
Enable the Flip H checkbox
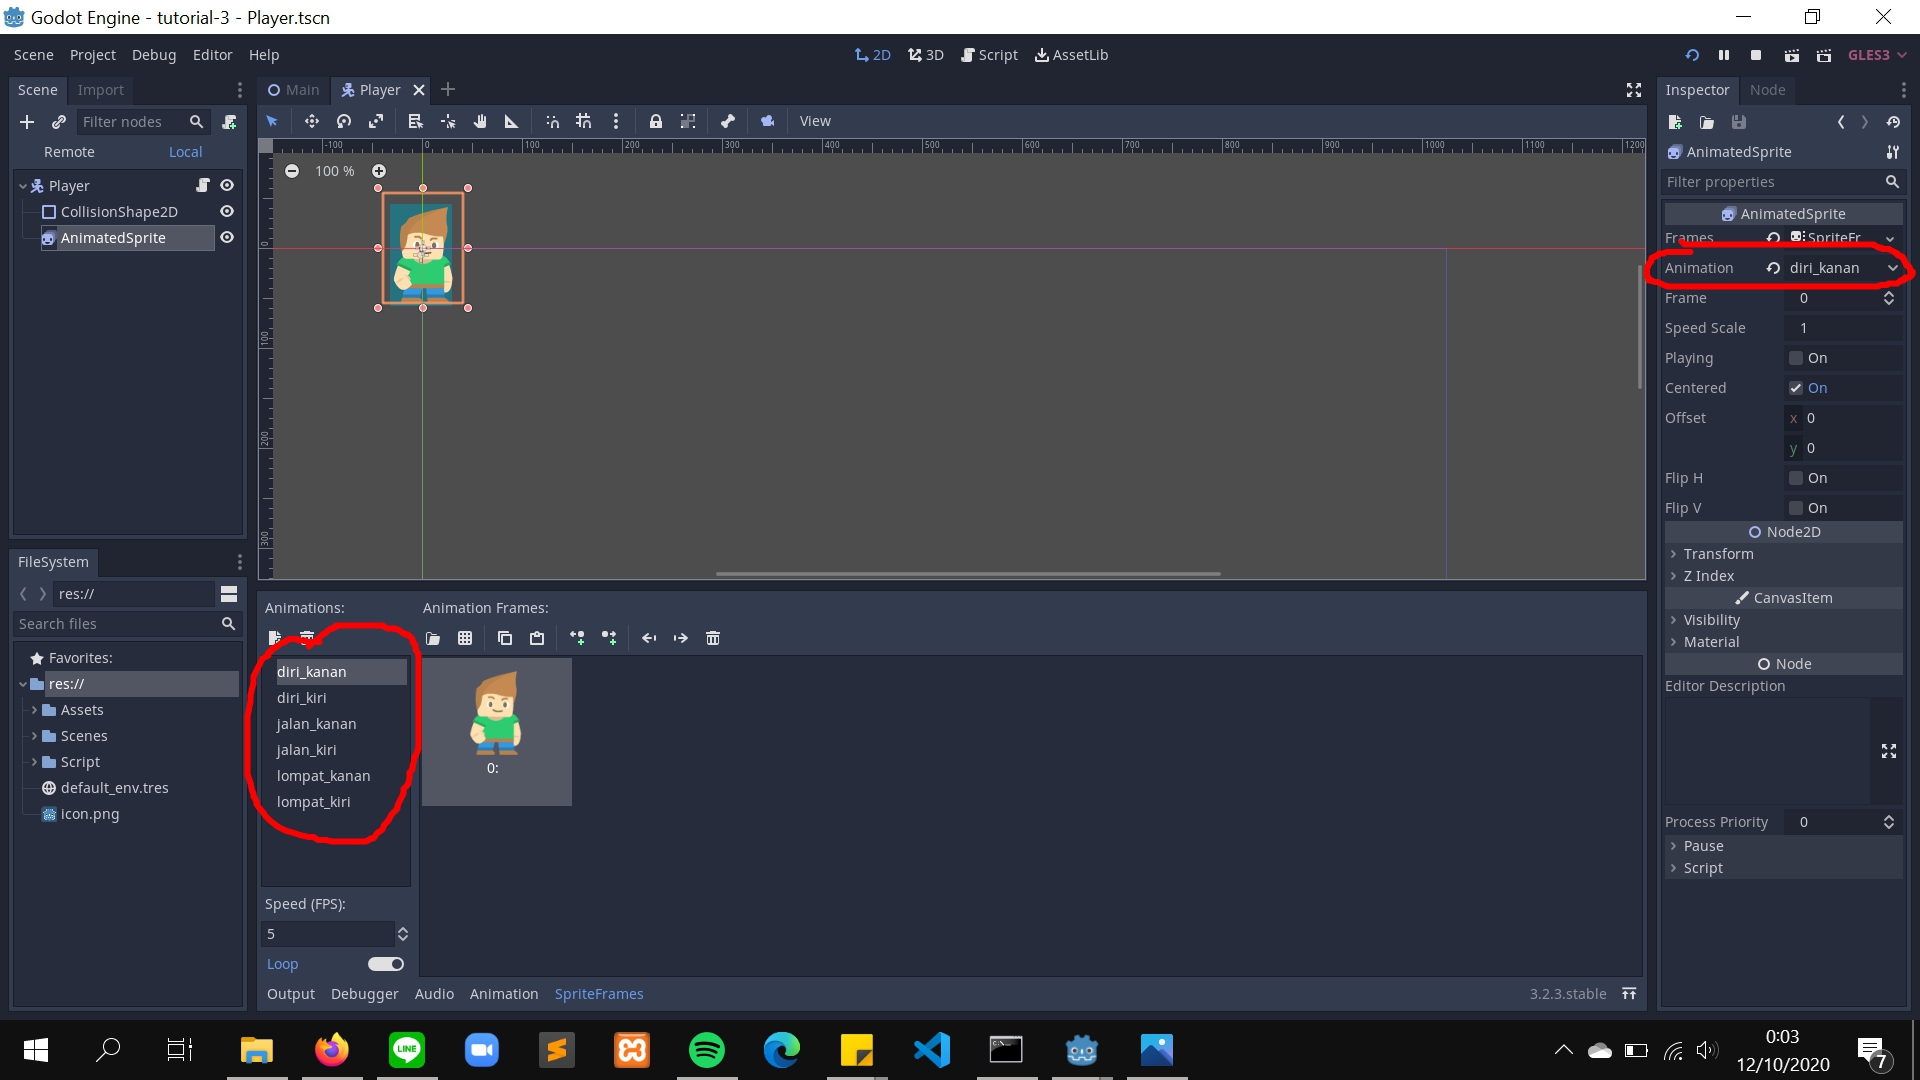[x=1796, y=478]
